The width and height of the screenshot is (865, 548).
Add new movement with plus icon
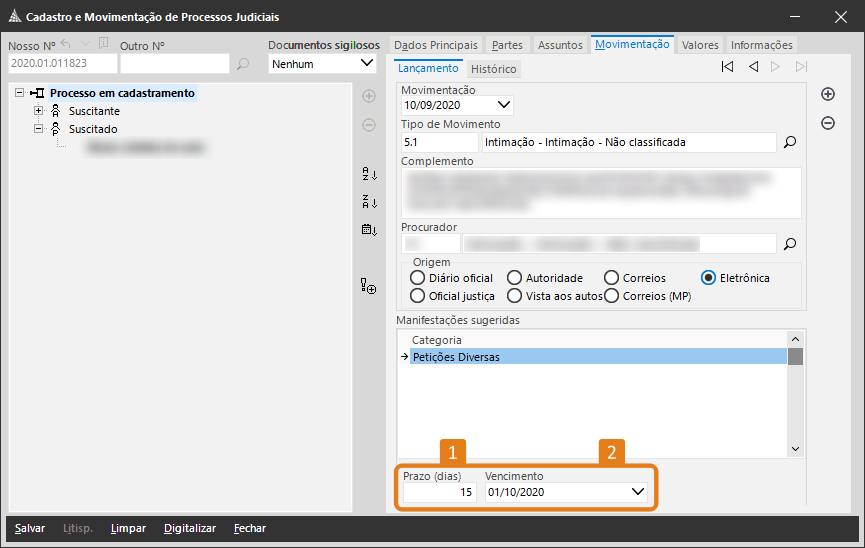pos(828,94)
